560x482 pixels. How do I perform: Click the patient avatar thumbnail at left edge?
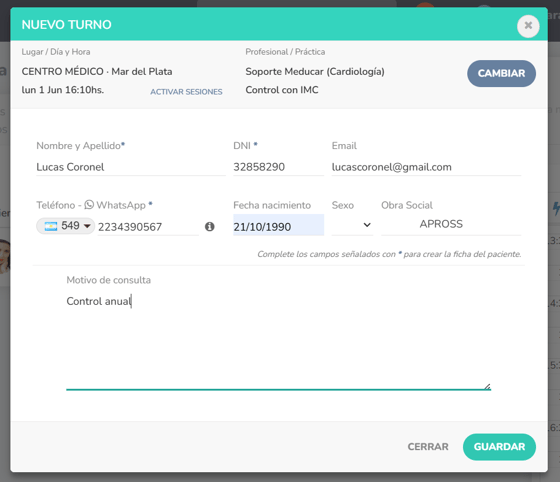coord(5,256)
